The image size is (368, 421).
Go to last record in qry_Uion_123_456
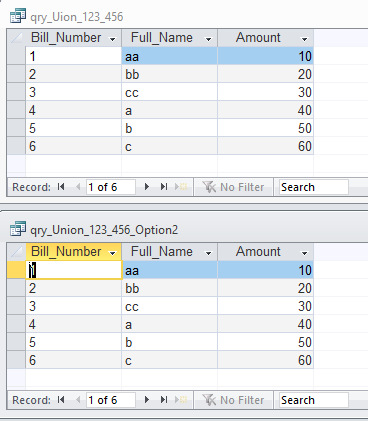click(x=164, y=187)
